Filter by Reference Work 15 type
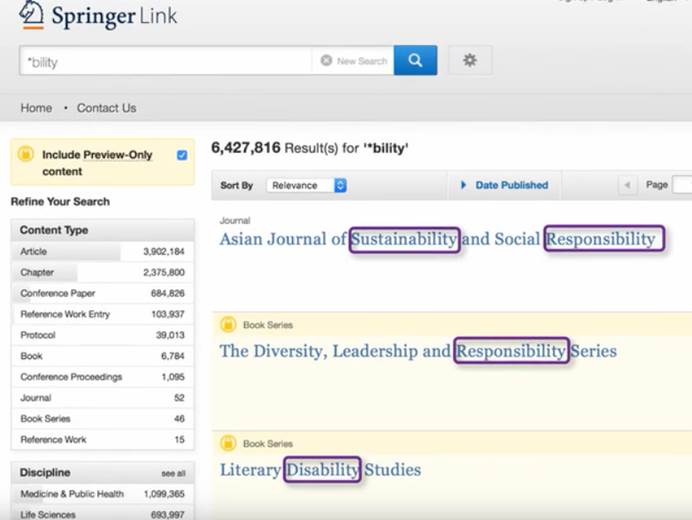Viewport: 692px width, 520px height. point(102,439)
